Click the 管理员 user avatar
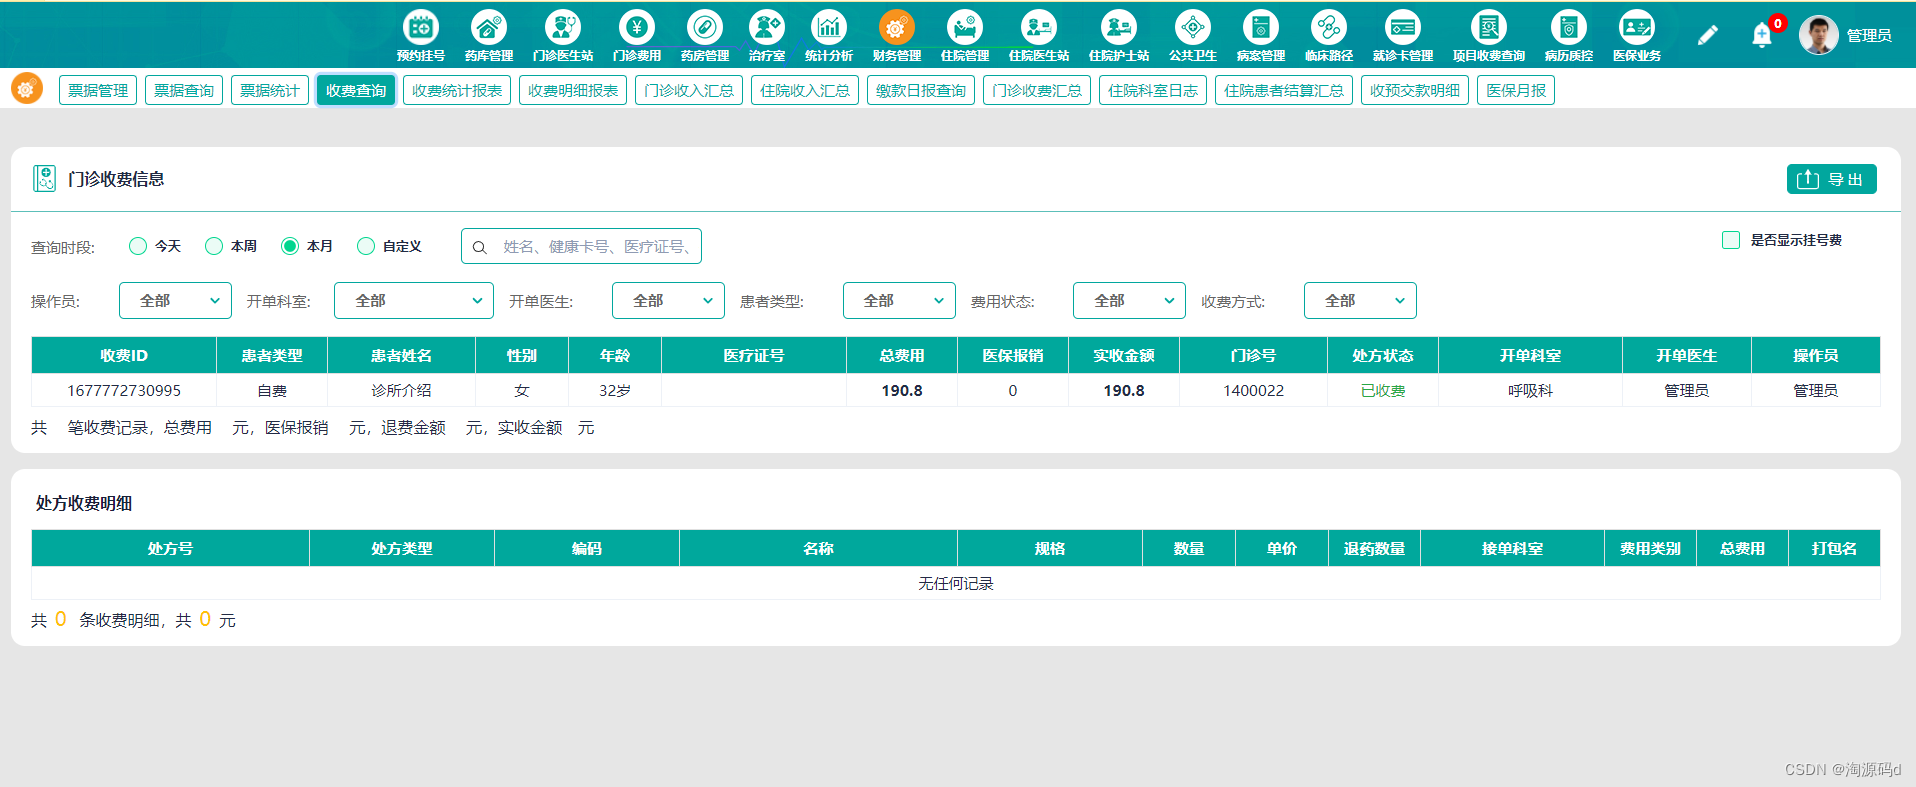 (x=1818, y=35)
